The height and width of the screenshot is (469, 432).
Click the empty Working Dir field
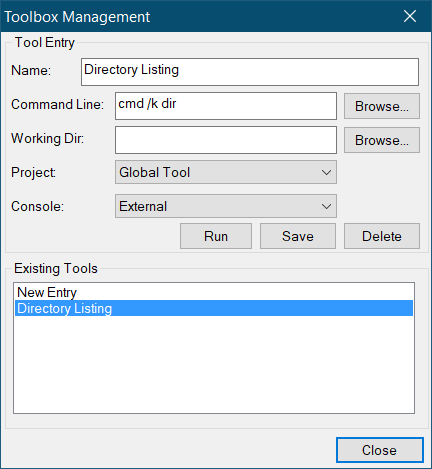(226, 140)
